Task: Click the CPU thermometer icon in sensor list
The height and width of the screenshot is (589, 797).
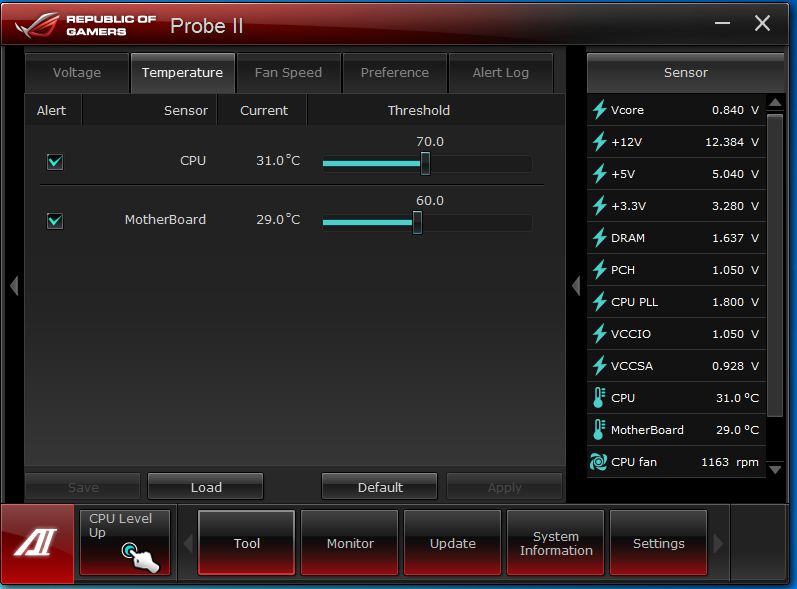Action: click(x=599, y=398)
